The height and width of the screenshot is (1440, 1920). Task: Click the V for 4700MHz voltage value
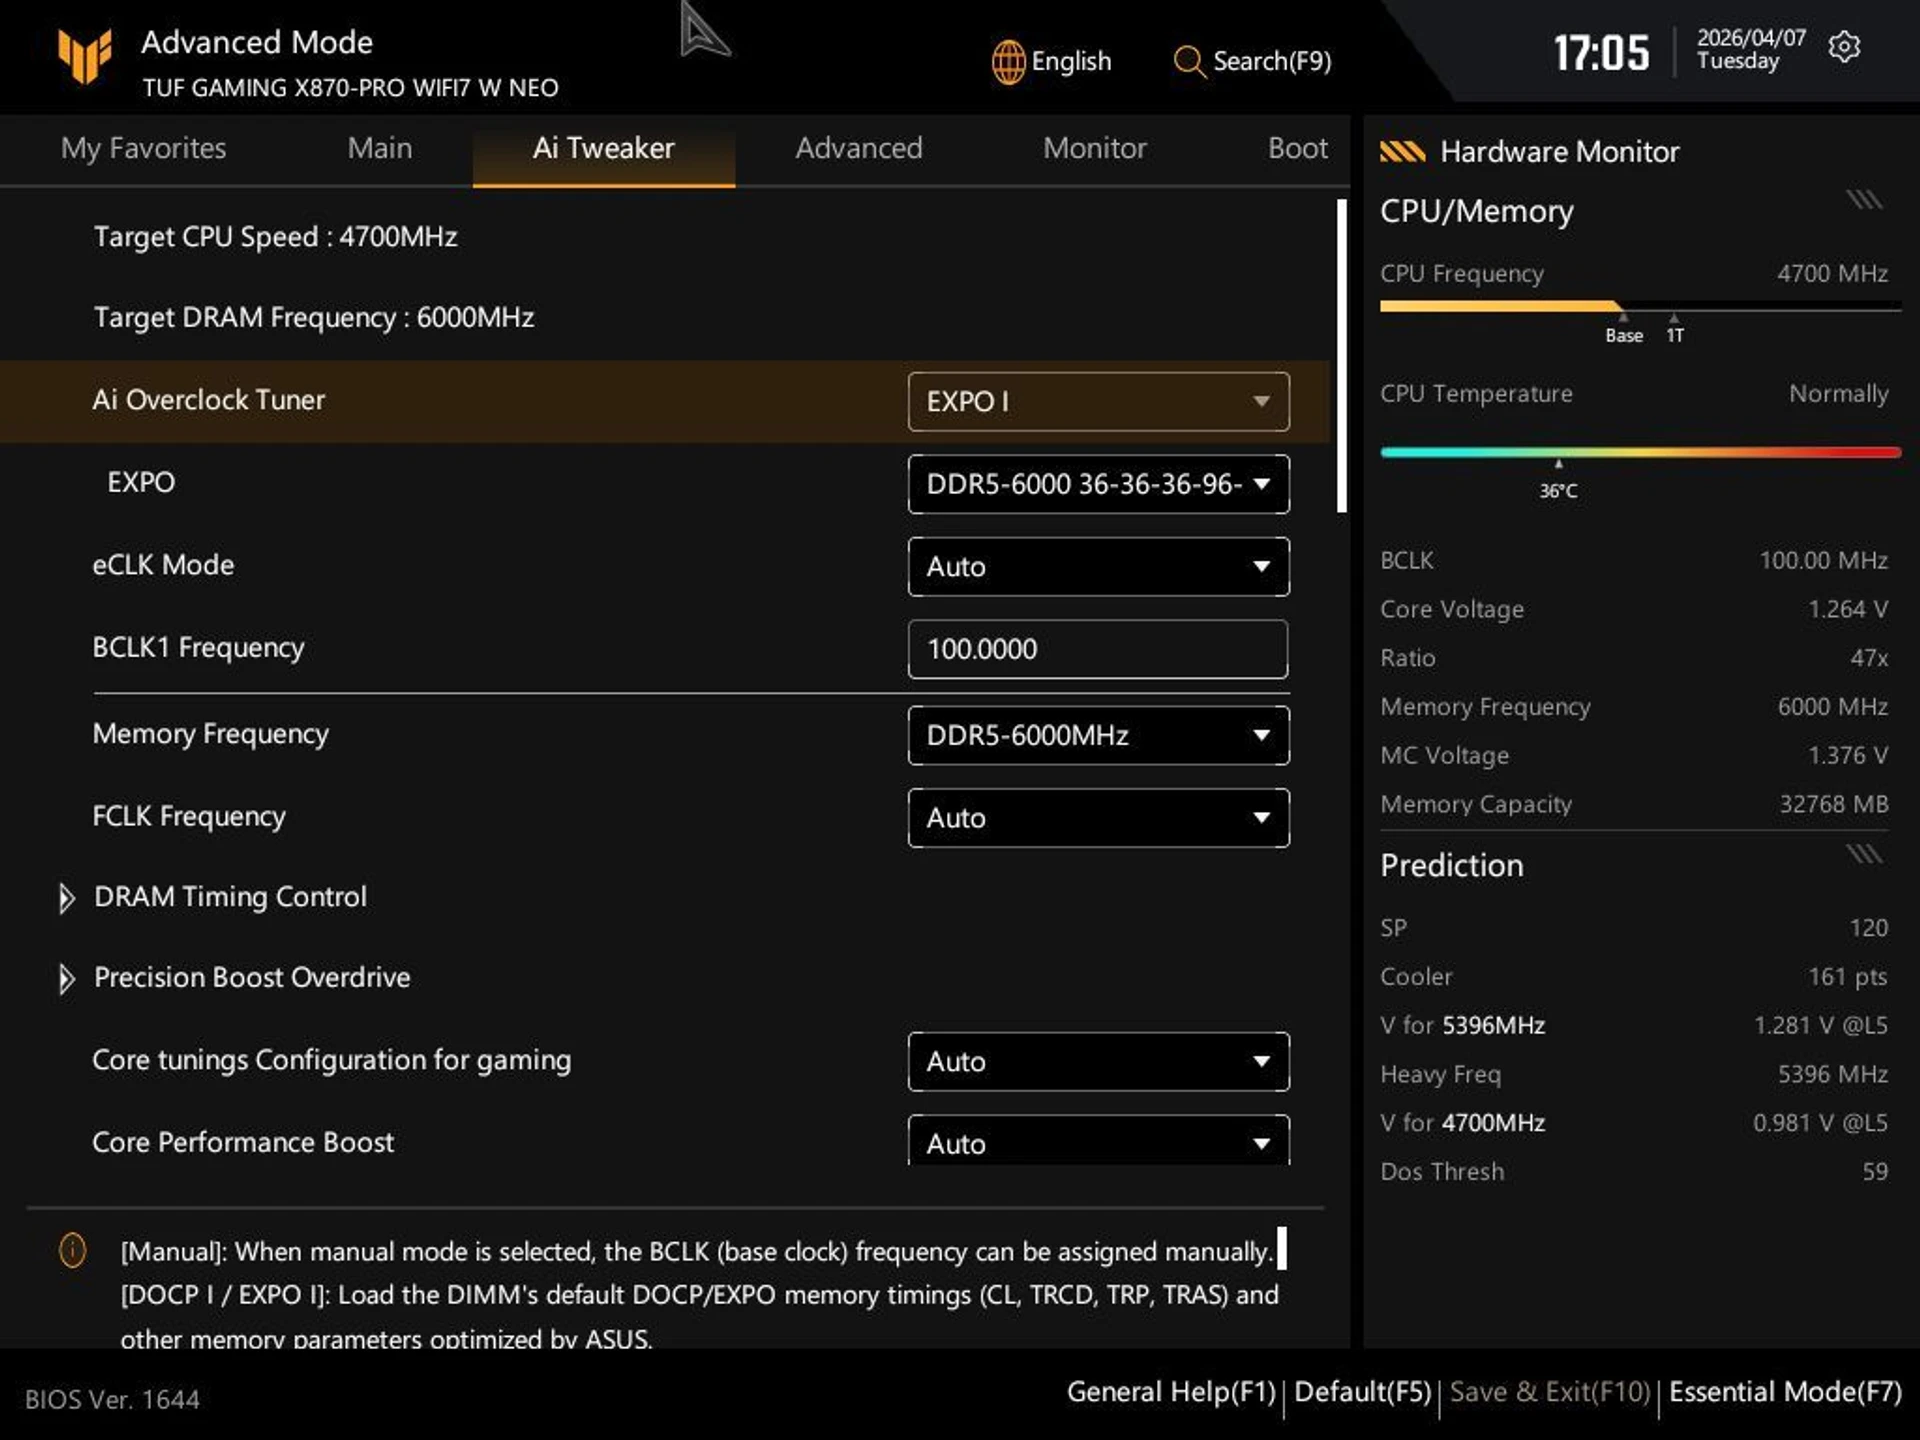pos(1820,1123)
